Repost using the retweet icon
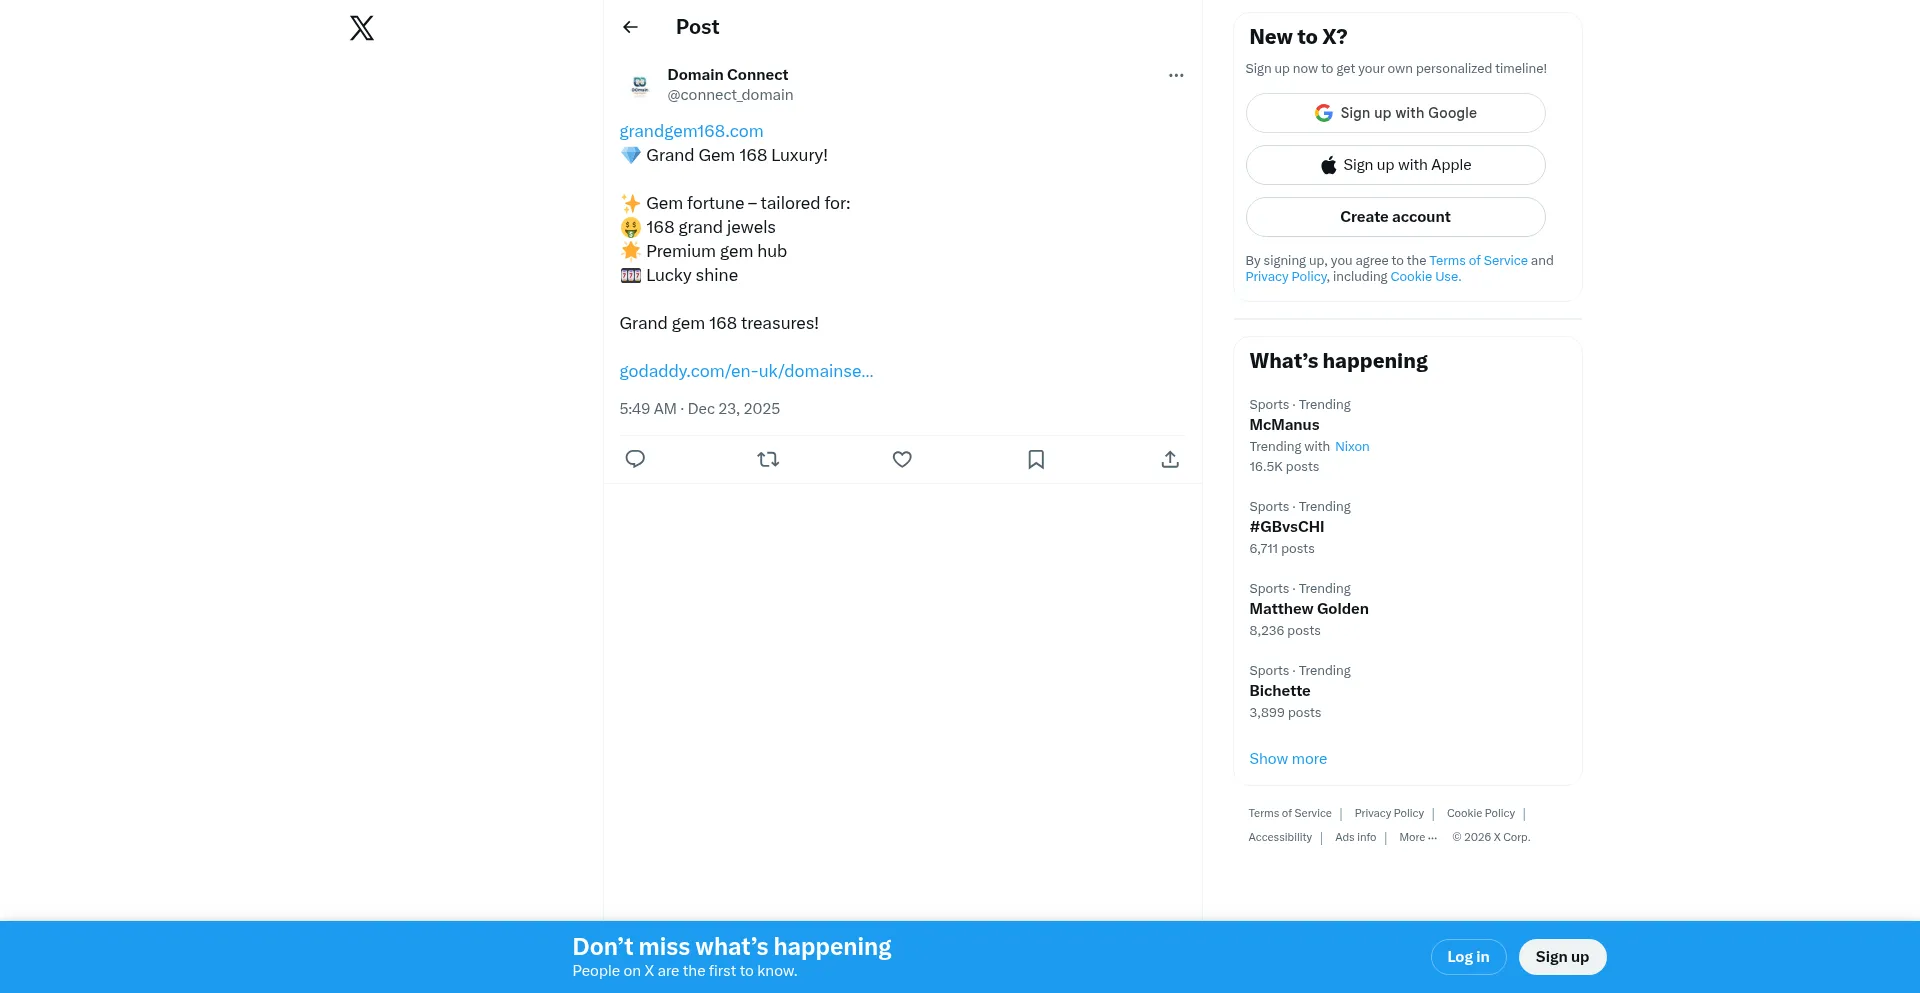The image size is (1920, 993). coord(768,459)
